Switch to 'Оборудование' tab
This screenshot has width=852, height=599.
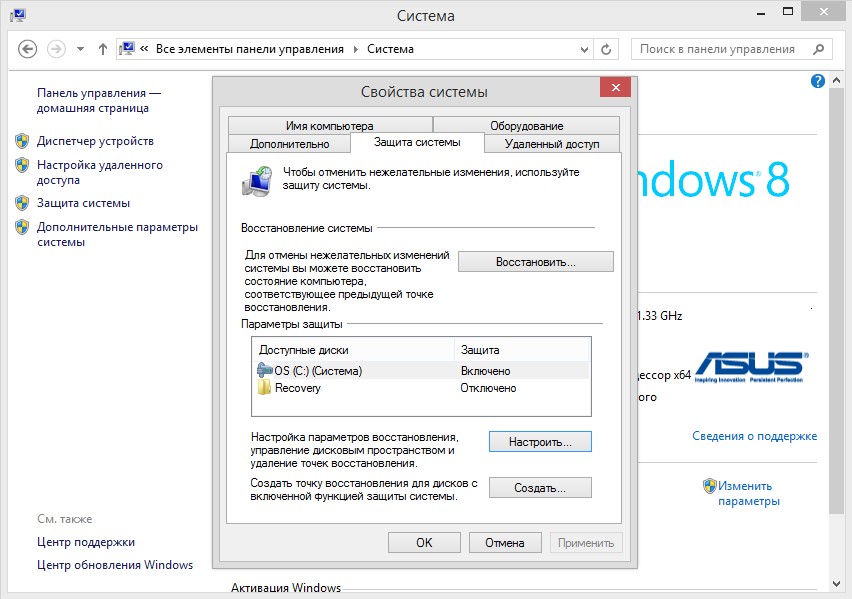[527, 126]
